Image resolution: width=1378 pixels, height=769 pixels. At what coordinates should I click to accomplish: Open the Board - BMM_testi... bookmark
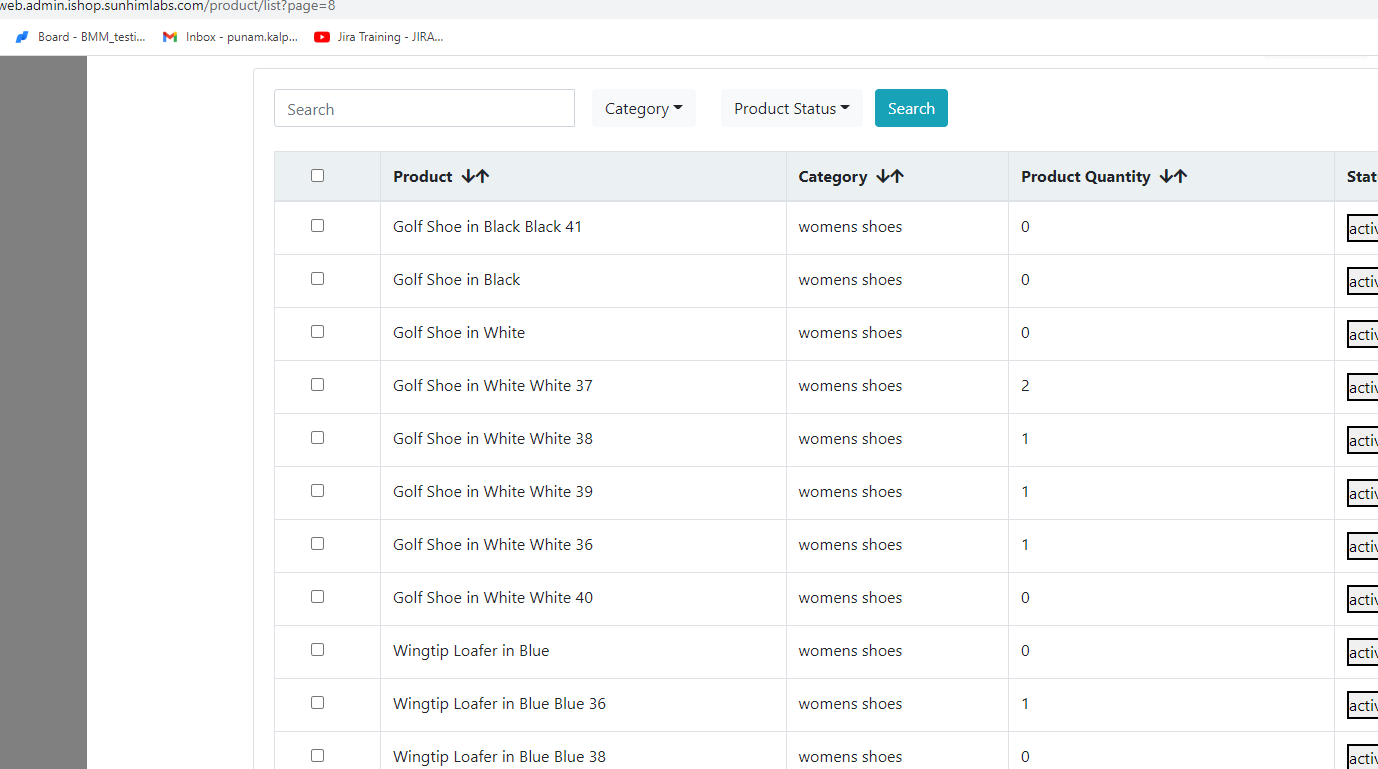click(81, 37)
